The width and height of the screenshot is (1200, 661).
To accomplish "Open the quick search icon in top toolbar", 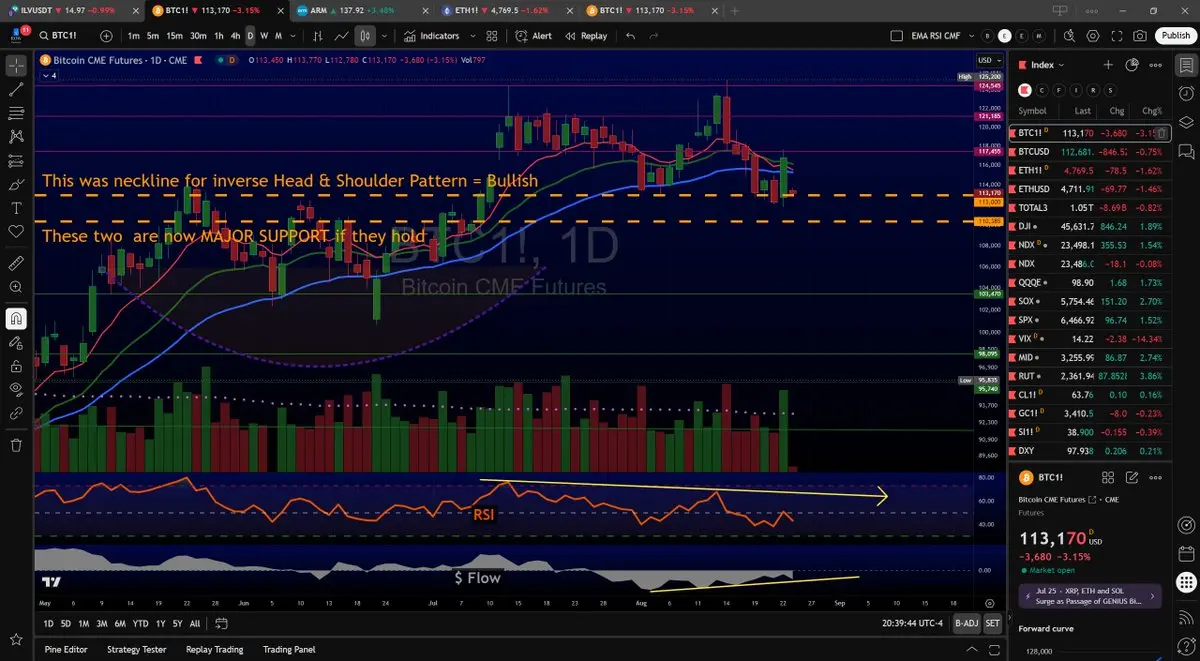I will pos(1068,36).
